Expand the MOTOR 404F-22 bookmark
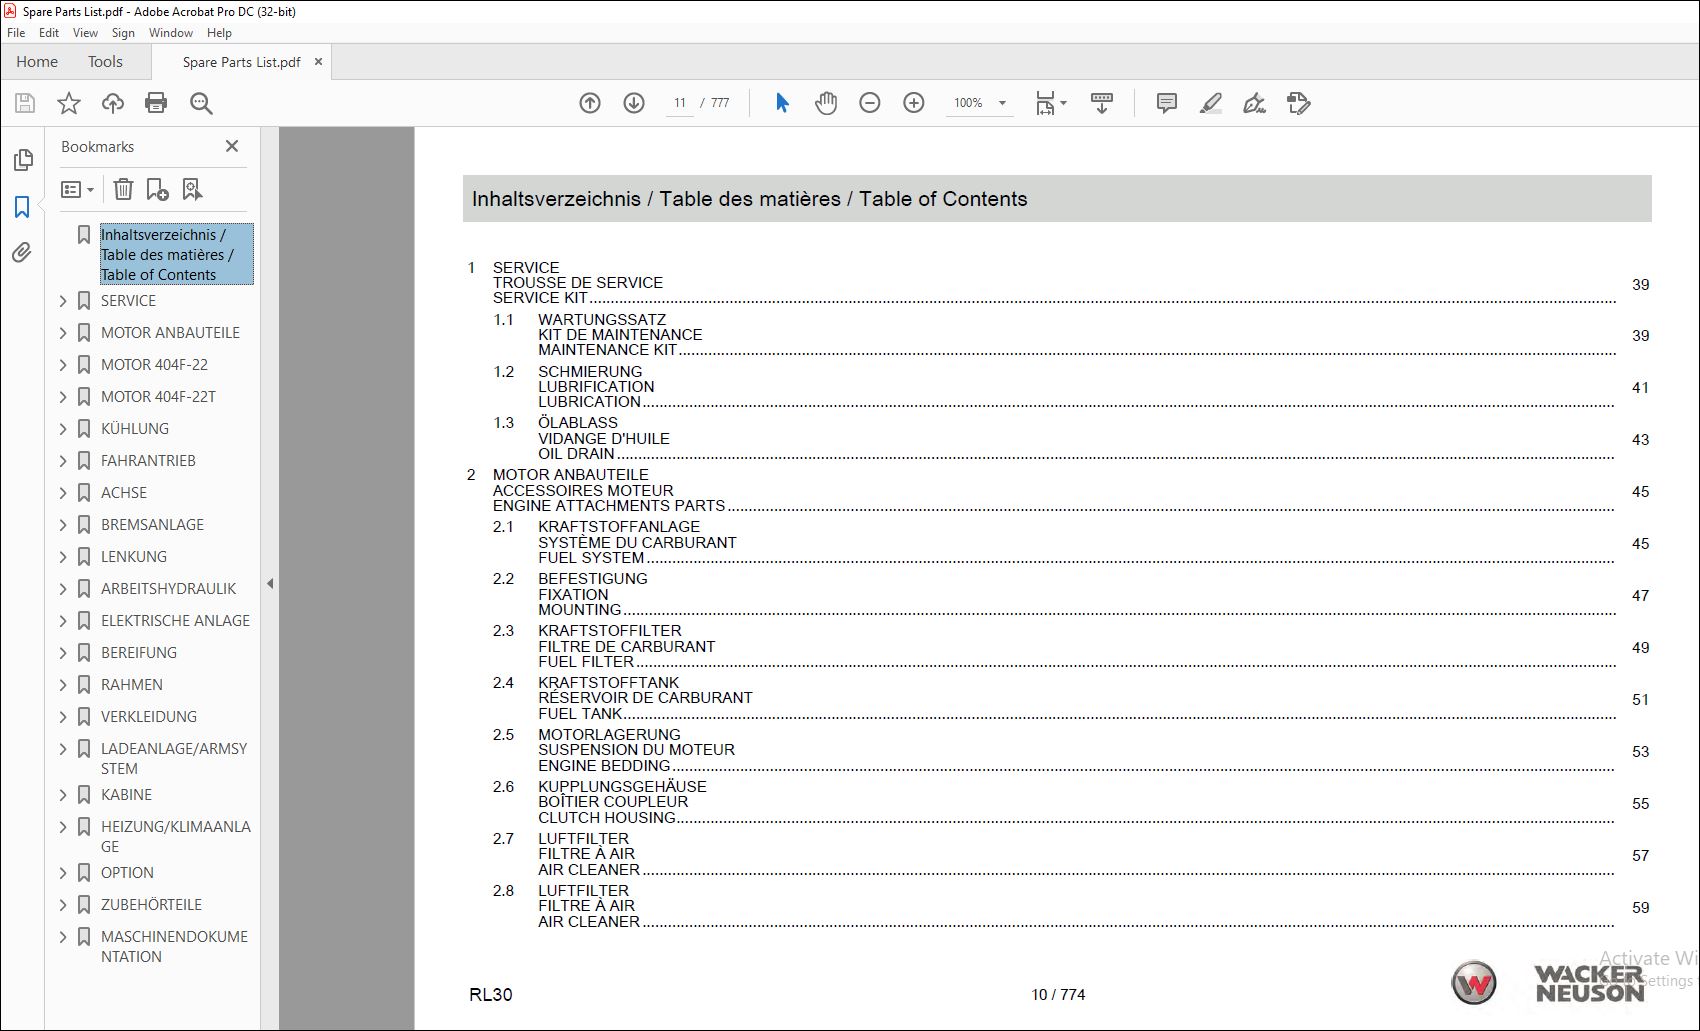 click(x=63, y=365)
